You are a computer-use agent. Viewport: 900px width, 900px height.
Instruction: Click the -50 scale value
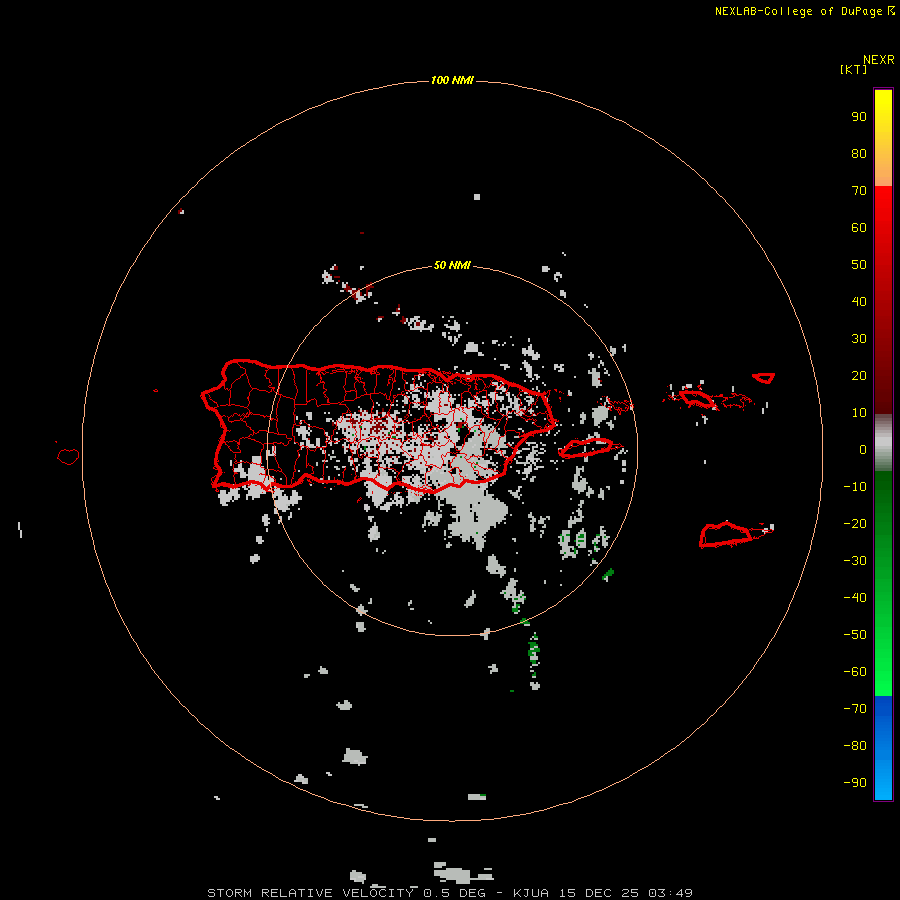855,635
